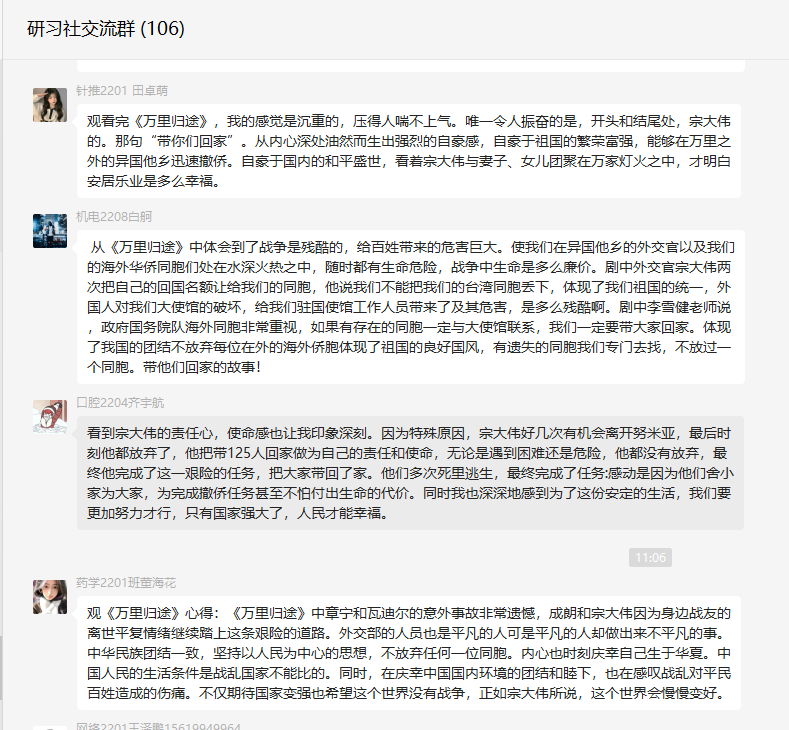This screenshot has height=730, width=789.
Task: Click sender name 药学2201班莹海花
Action: click(126, 583)
